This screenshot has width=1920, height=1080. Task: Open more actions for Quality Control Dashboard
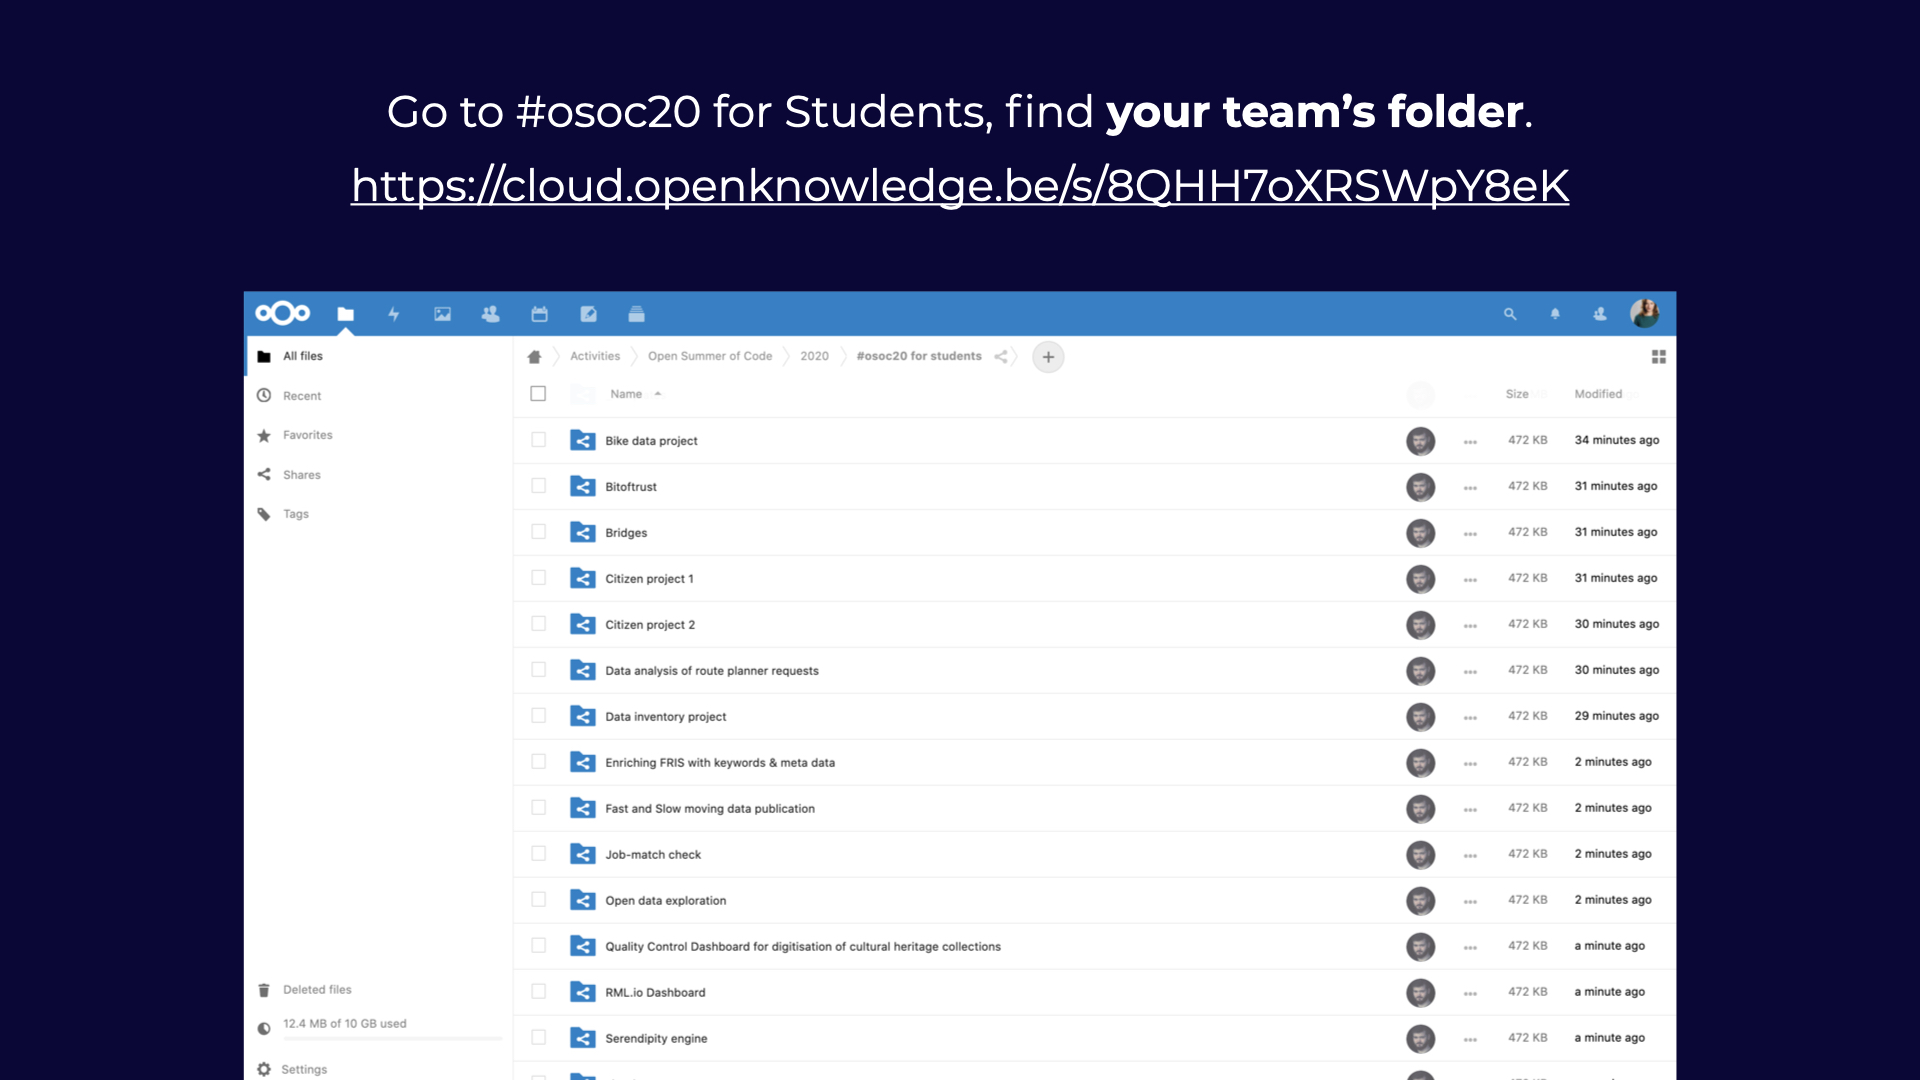[1470, 947]
